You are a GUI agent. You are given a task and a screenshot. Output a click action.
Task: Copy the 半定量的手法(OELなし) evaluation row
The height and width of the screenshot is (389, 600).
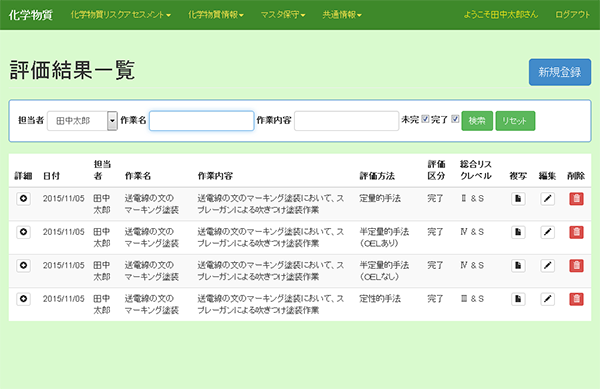[518, 265]
